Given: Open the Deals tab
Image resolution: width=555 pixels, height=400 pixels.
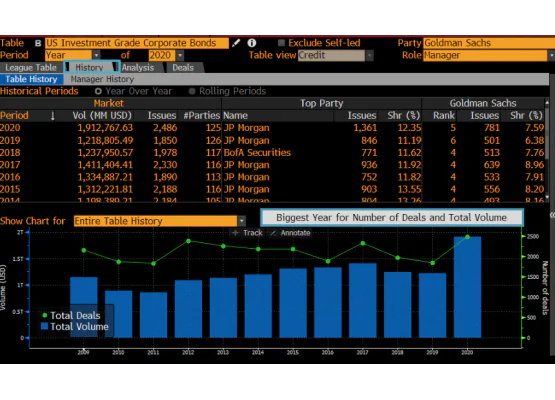Looking at the screenshot, I should click(x=183, y=68).
